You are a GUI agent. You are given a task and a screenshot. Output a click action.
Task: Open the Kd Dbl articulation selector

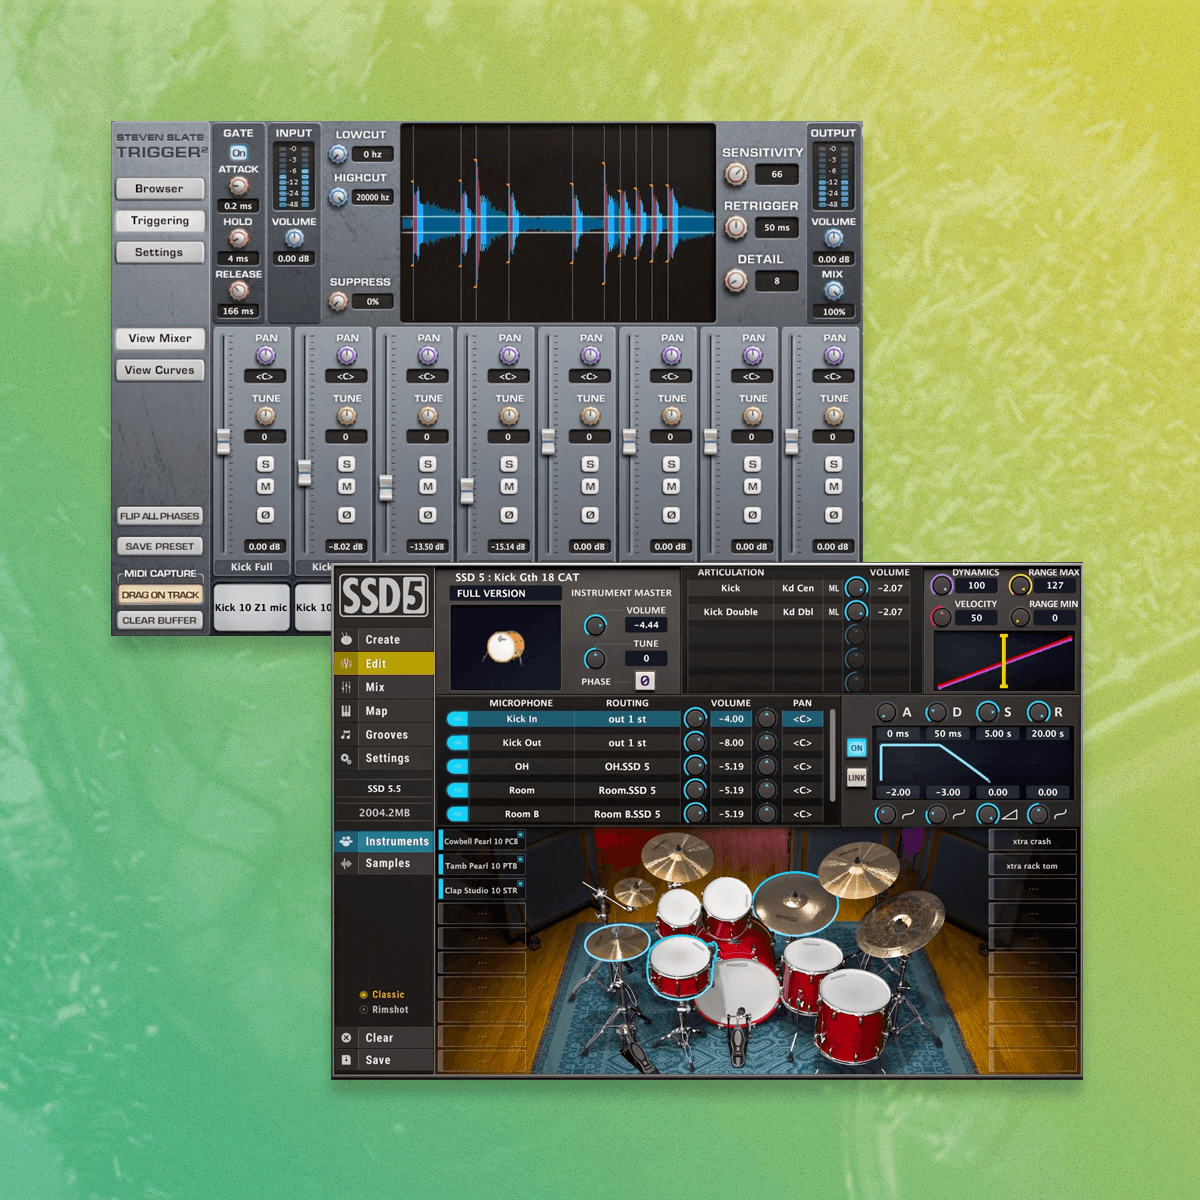798,612
